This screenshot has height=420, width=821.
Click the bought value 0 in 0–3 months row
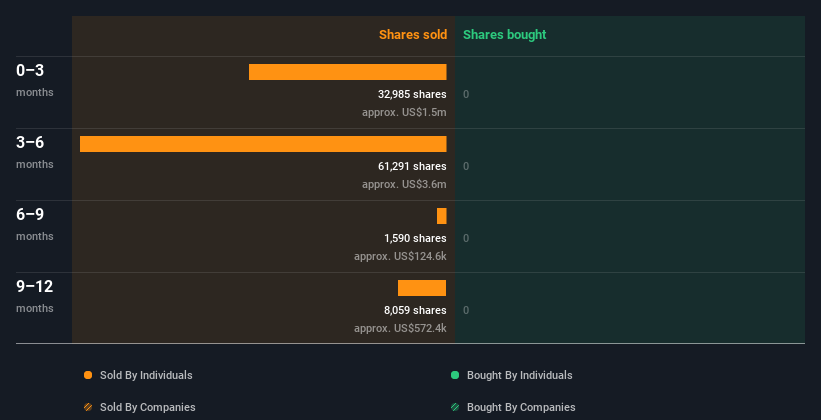coord(466,95)
